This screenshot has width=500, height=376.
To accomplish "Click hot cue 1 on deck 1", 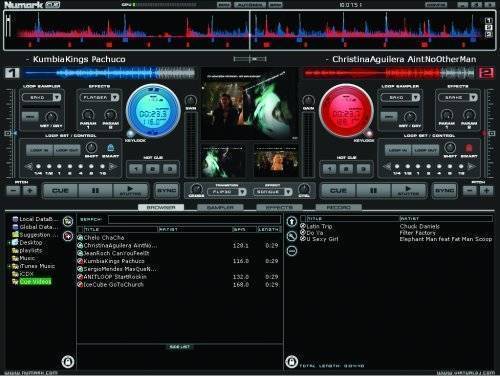I will click(136, 169).
